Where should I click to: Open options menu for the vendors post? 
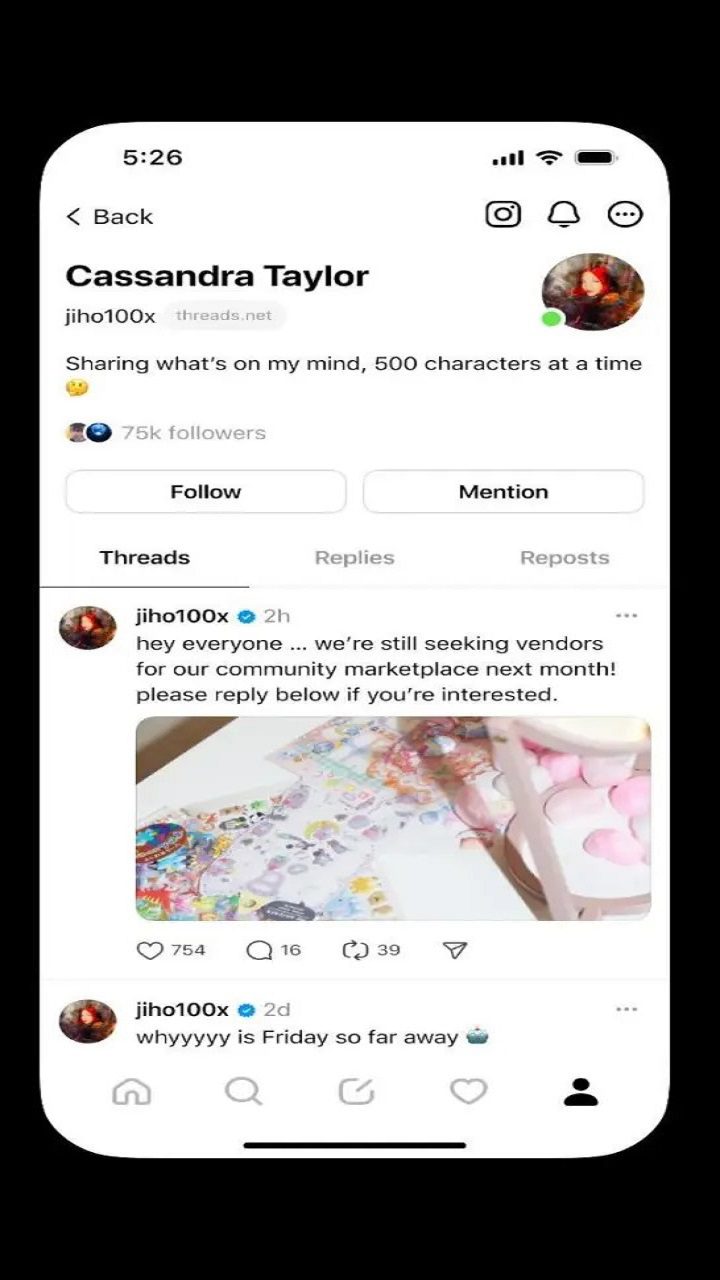627,616
